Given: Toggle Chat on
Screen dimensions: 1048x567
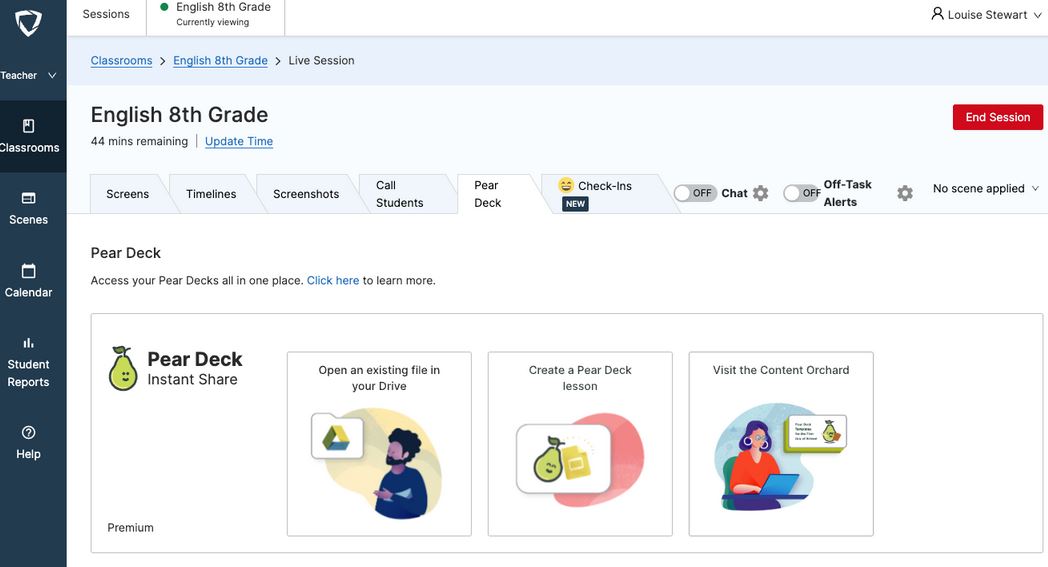Looking at the screenshot, I should click(695, 193).
